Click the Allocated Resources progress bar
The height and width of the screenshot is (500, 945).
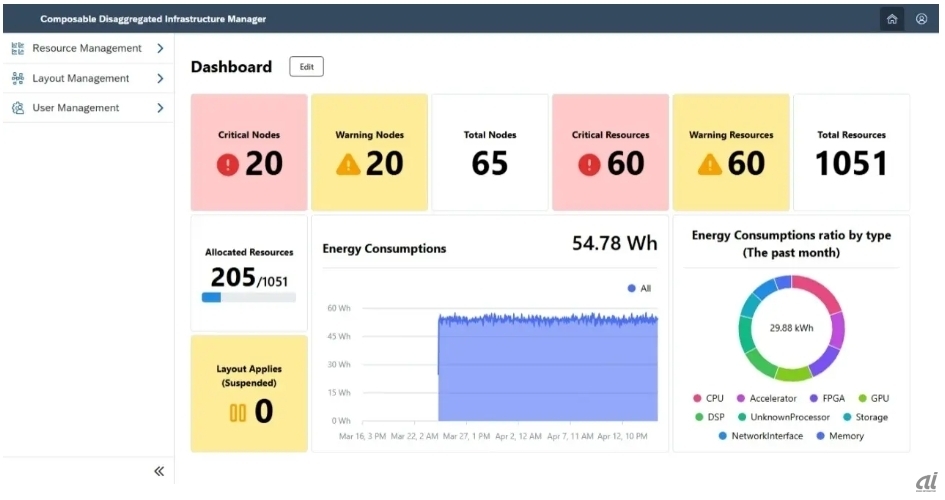(x=248, y=297)
